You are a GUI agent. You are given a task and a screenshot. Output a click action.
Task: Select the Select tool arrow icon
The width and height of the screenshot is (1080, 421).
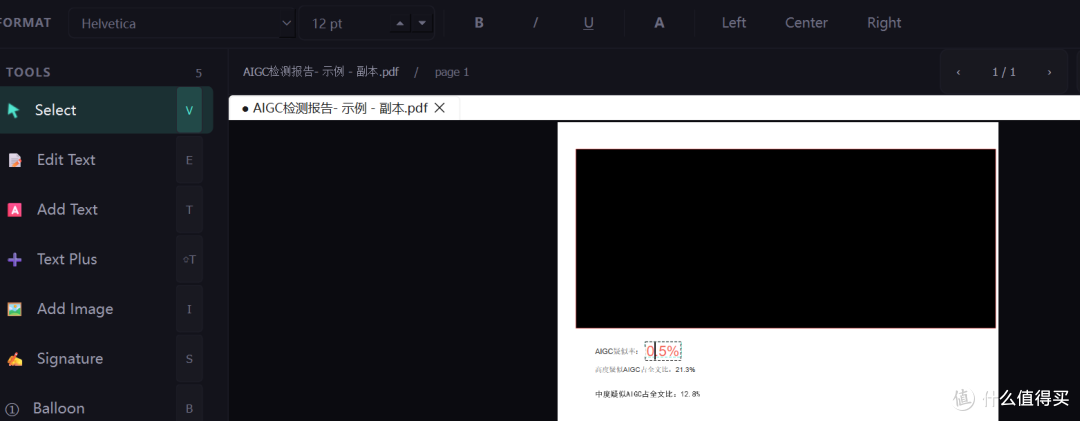[13, 110]
